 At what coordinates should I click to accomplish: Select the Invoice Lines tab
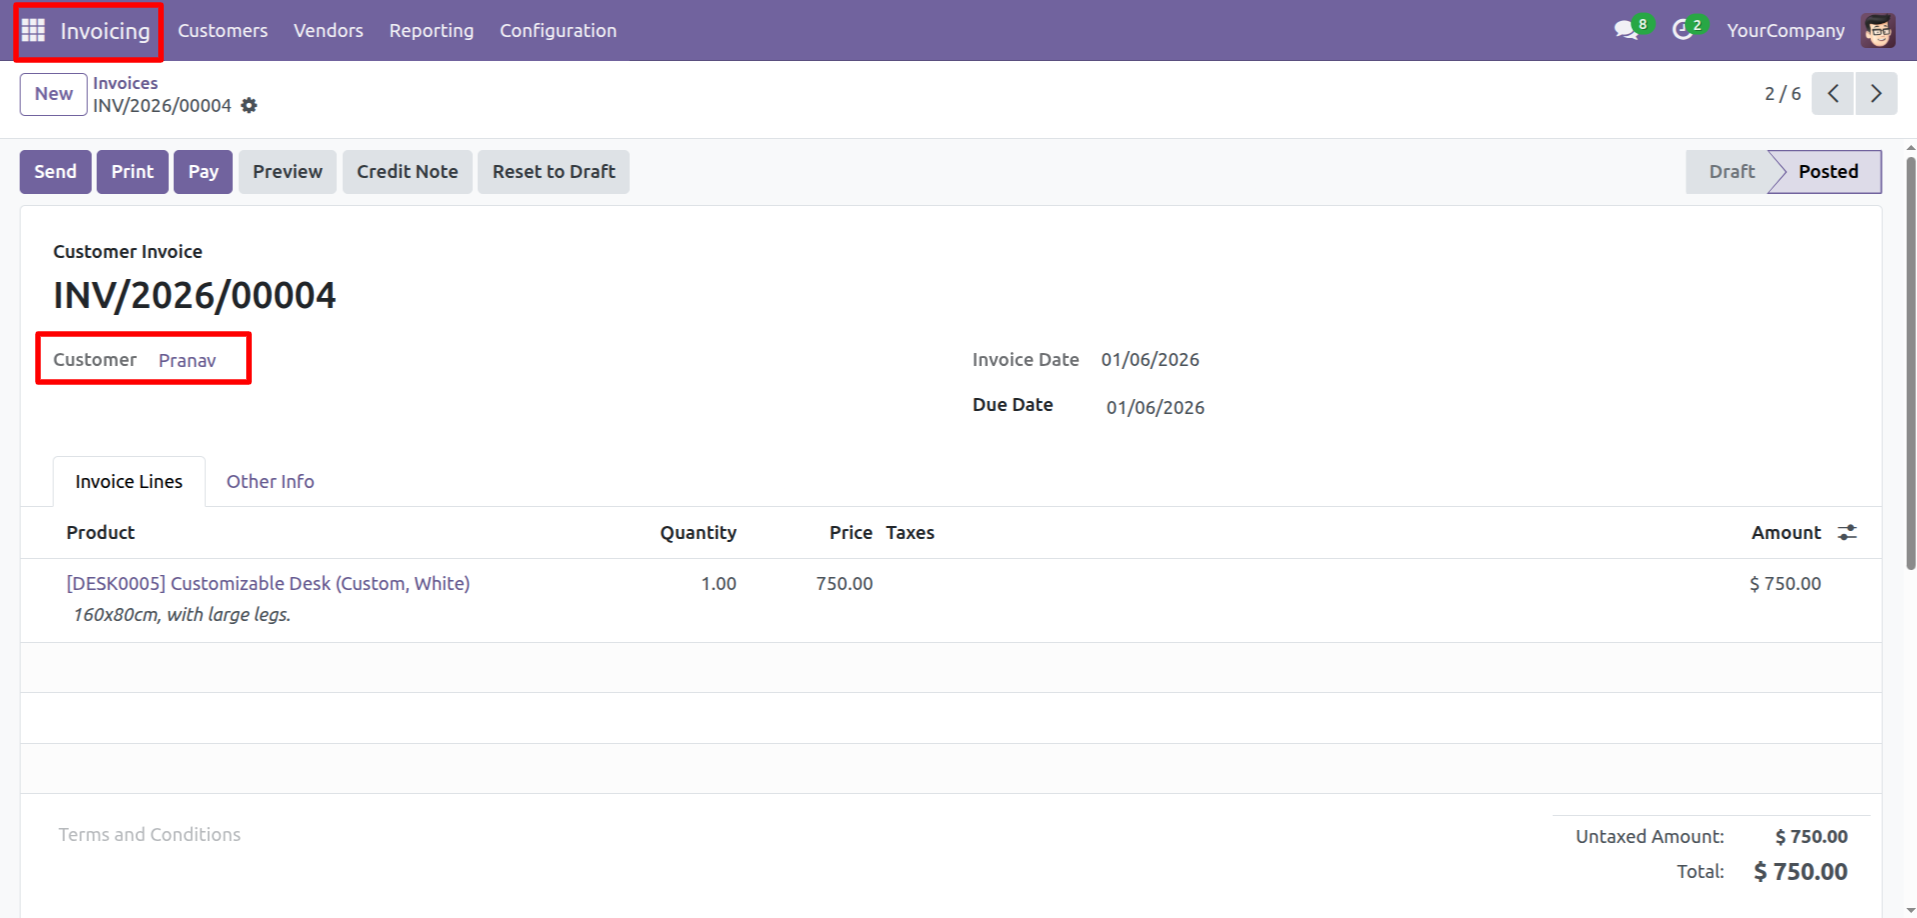tap(129, 482)
